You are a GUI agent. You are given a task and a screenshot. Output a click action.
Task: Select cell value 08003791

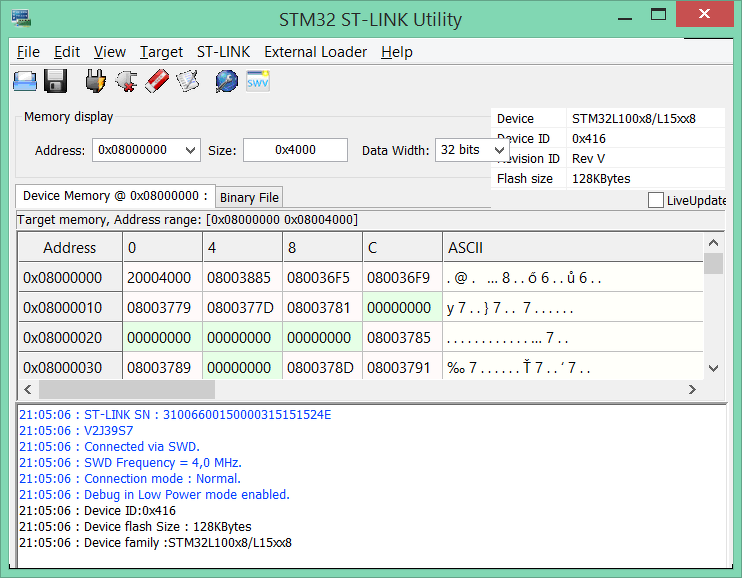402,367
